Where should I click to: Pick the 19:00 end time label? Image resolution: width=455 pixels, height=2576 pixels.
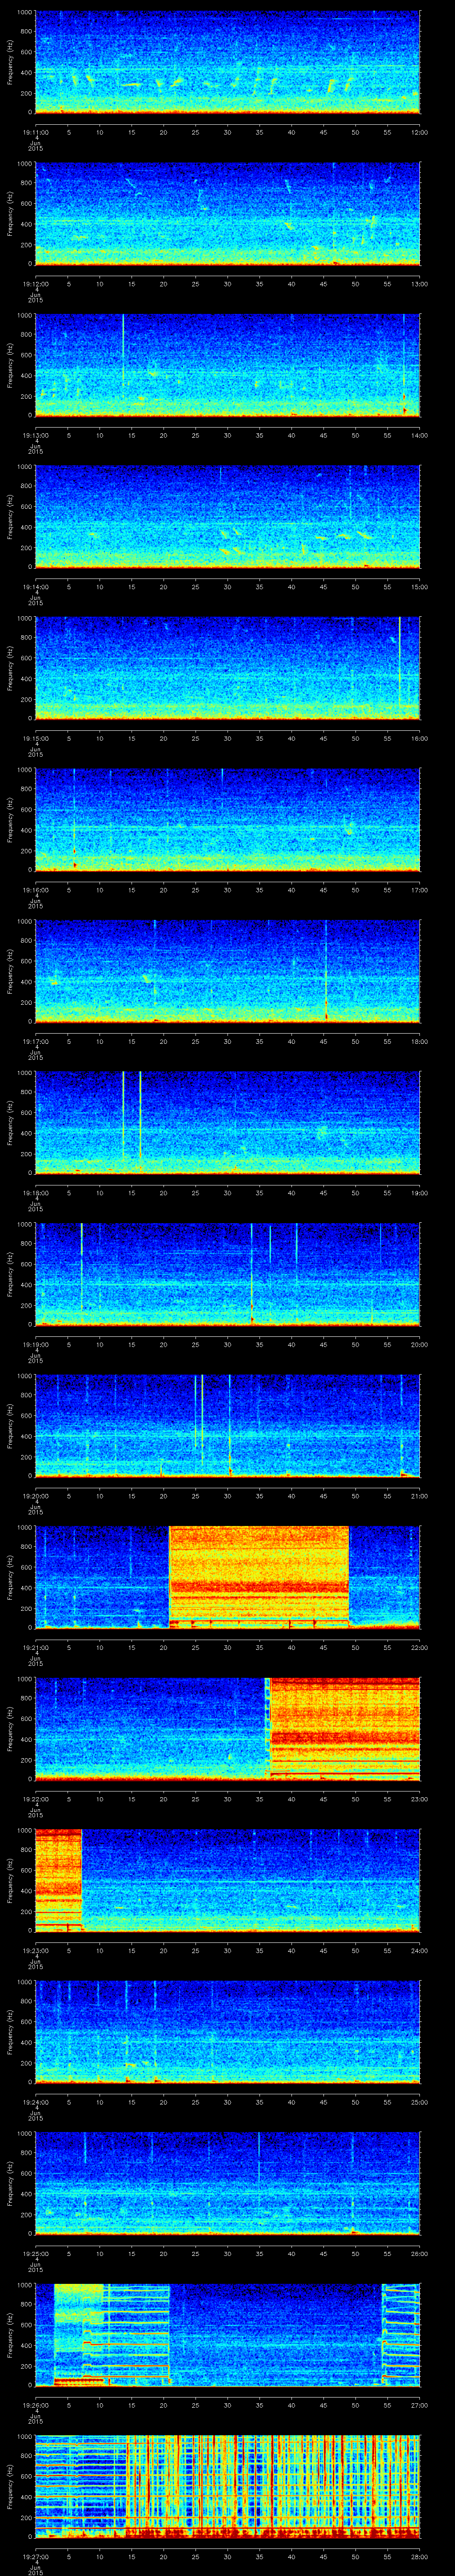pos(419,1192)
